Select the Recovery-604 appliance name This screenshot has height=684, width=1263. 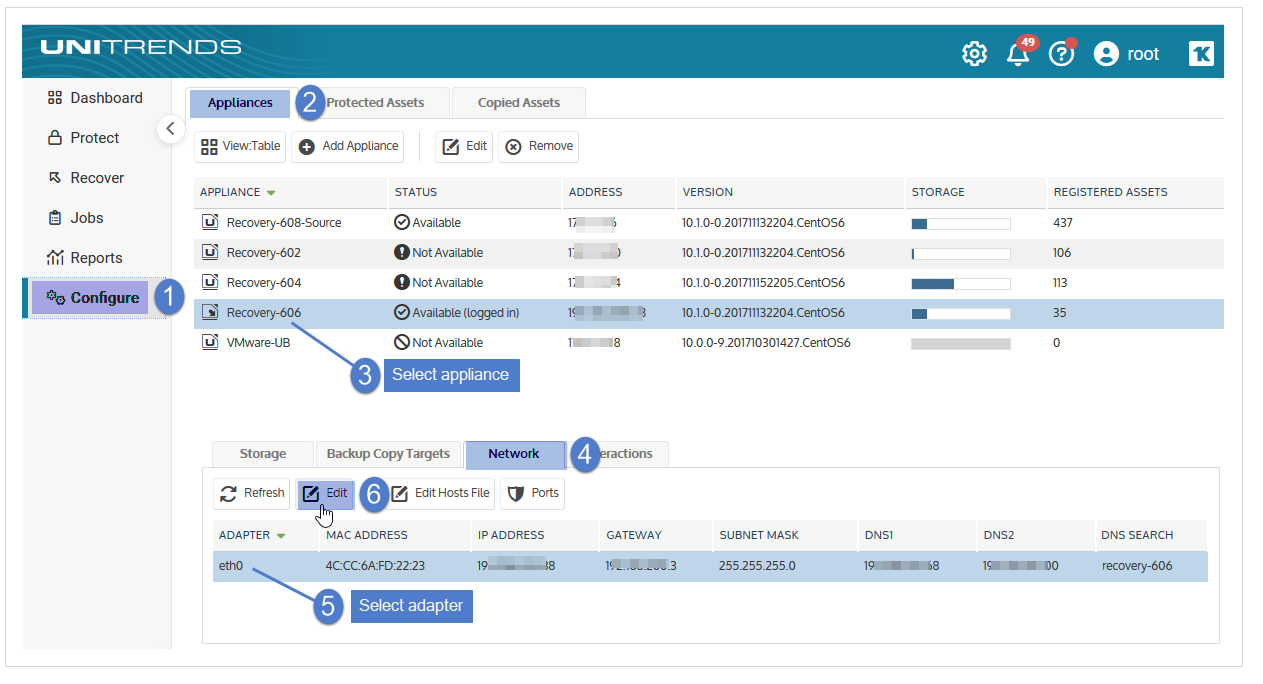coord(264,283)
